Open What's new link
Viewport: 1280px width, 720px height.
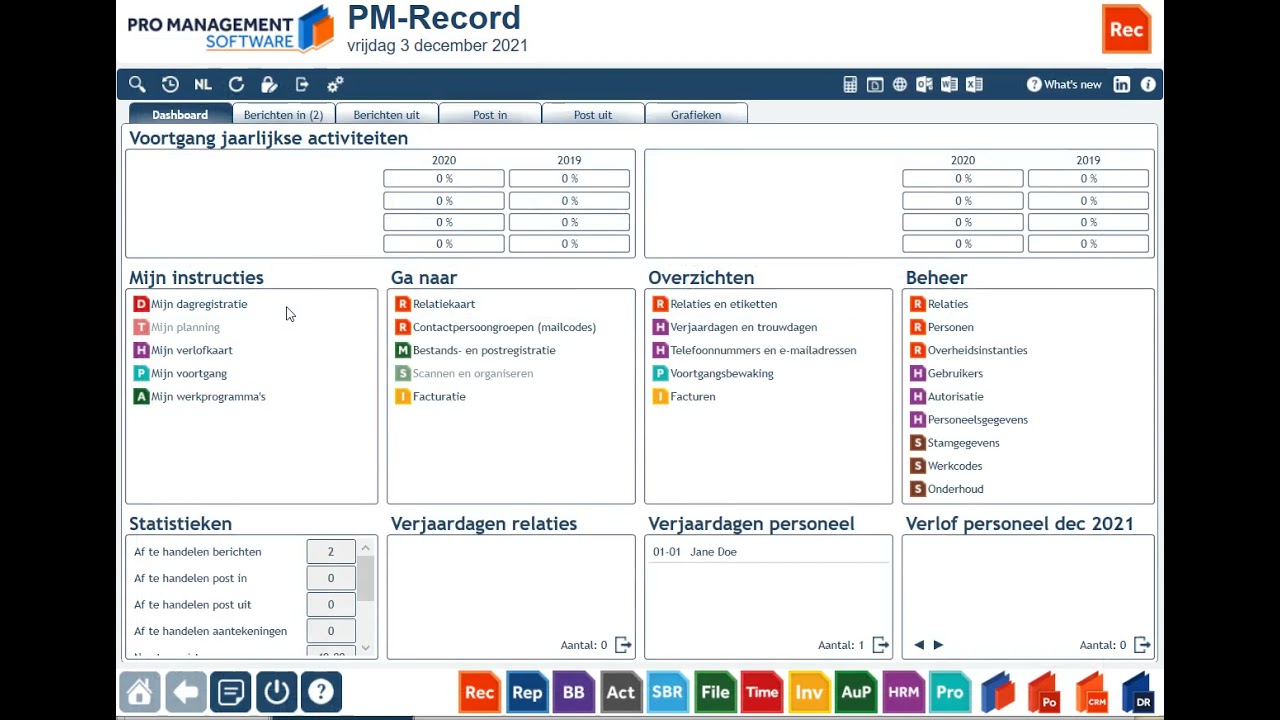click(1064, 85)
